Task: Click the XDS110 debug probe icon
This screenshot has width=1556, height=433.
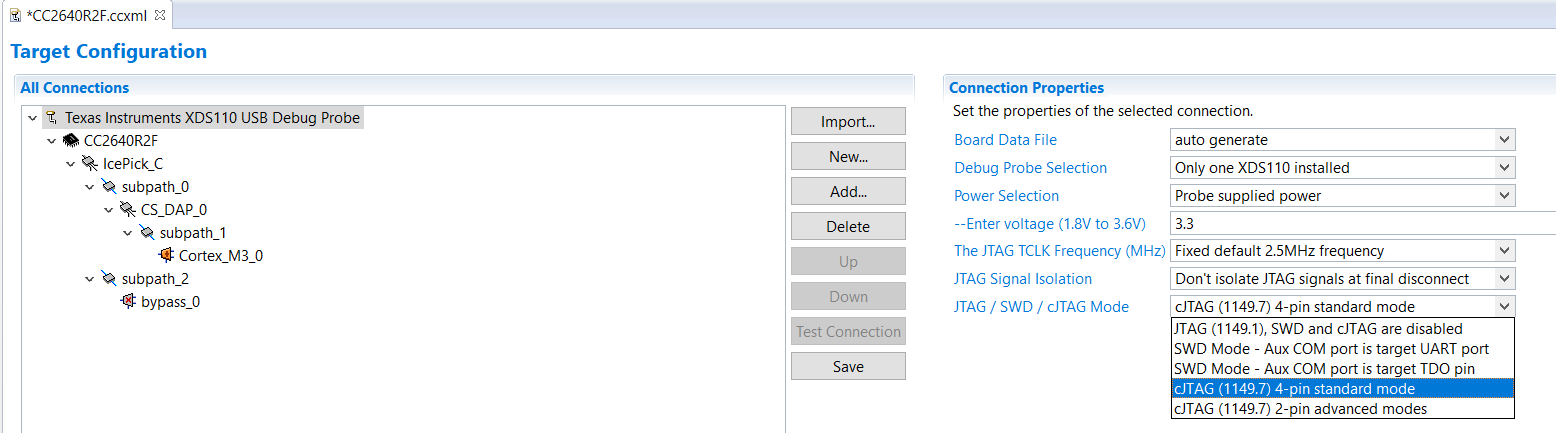Action: (x=51, y=118)
